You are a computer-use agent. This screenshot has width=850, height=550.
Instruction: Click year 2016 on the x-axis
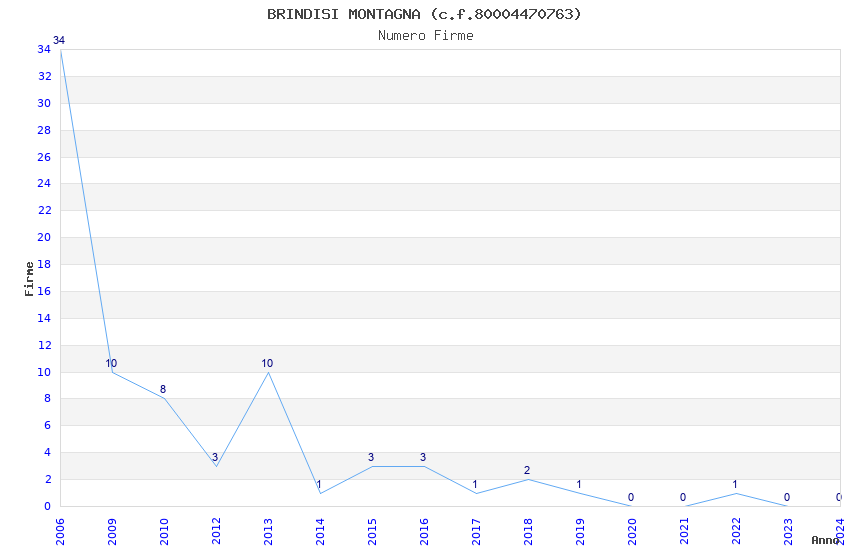(x=424, y=532)
